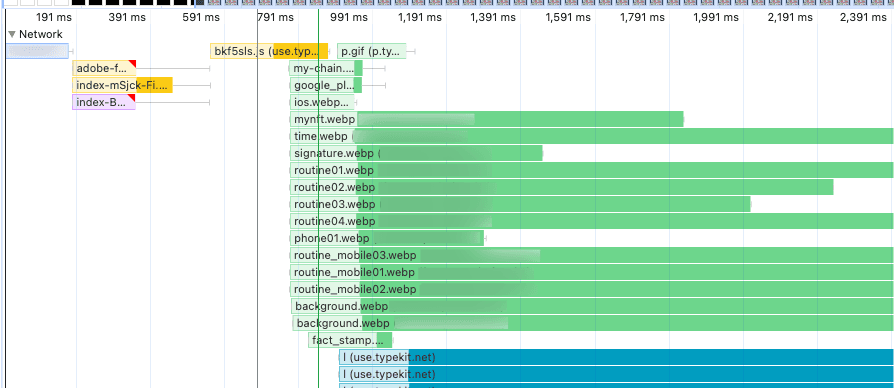Image resolution: width=894 pixels, height=388 pixels.
Task: Click the 791 ms ruler label
Action: (x=275, y=18)
